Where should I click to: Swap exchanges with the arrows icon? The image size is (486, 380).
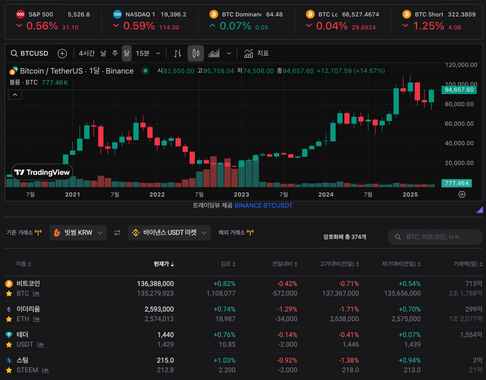[117, 233]
